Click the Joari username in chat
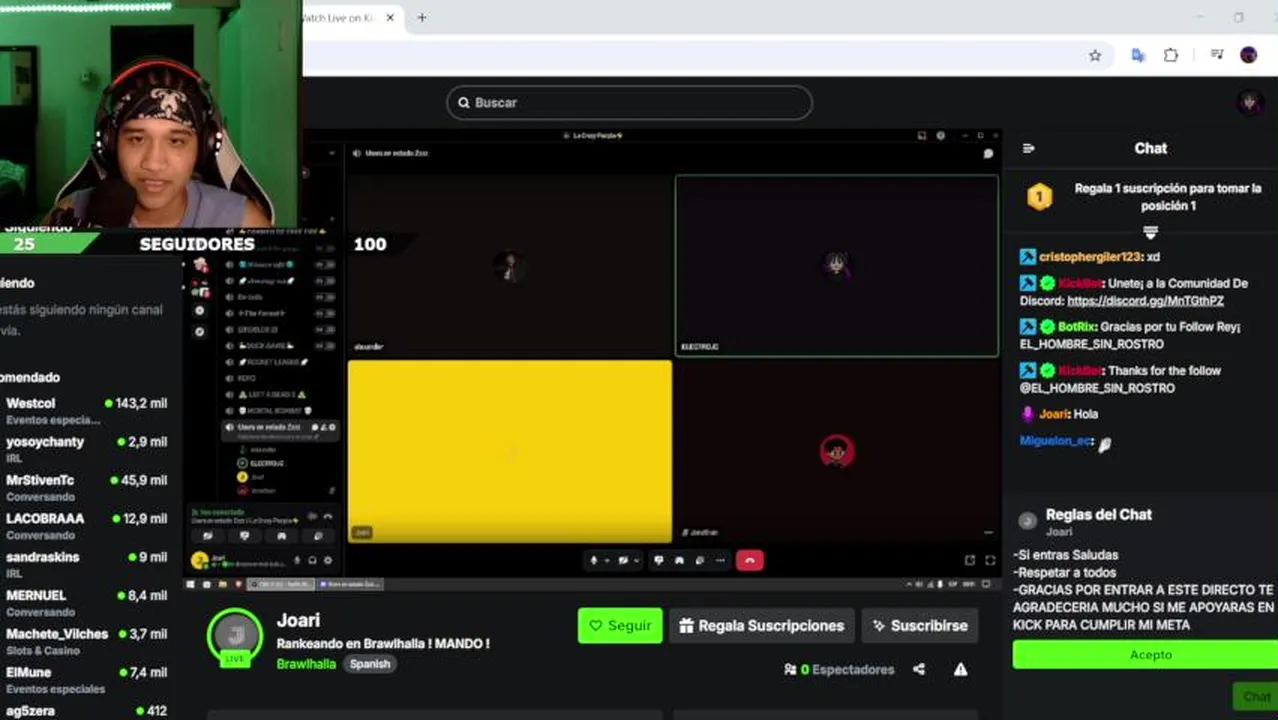 [1054, 414]
